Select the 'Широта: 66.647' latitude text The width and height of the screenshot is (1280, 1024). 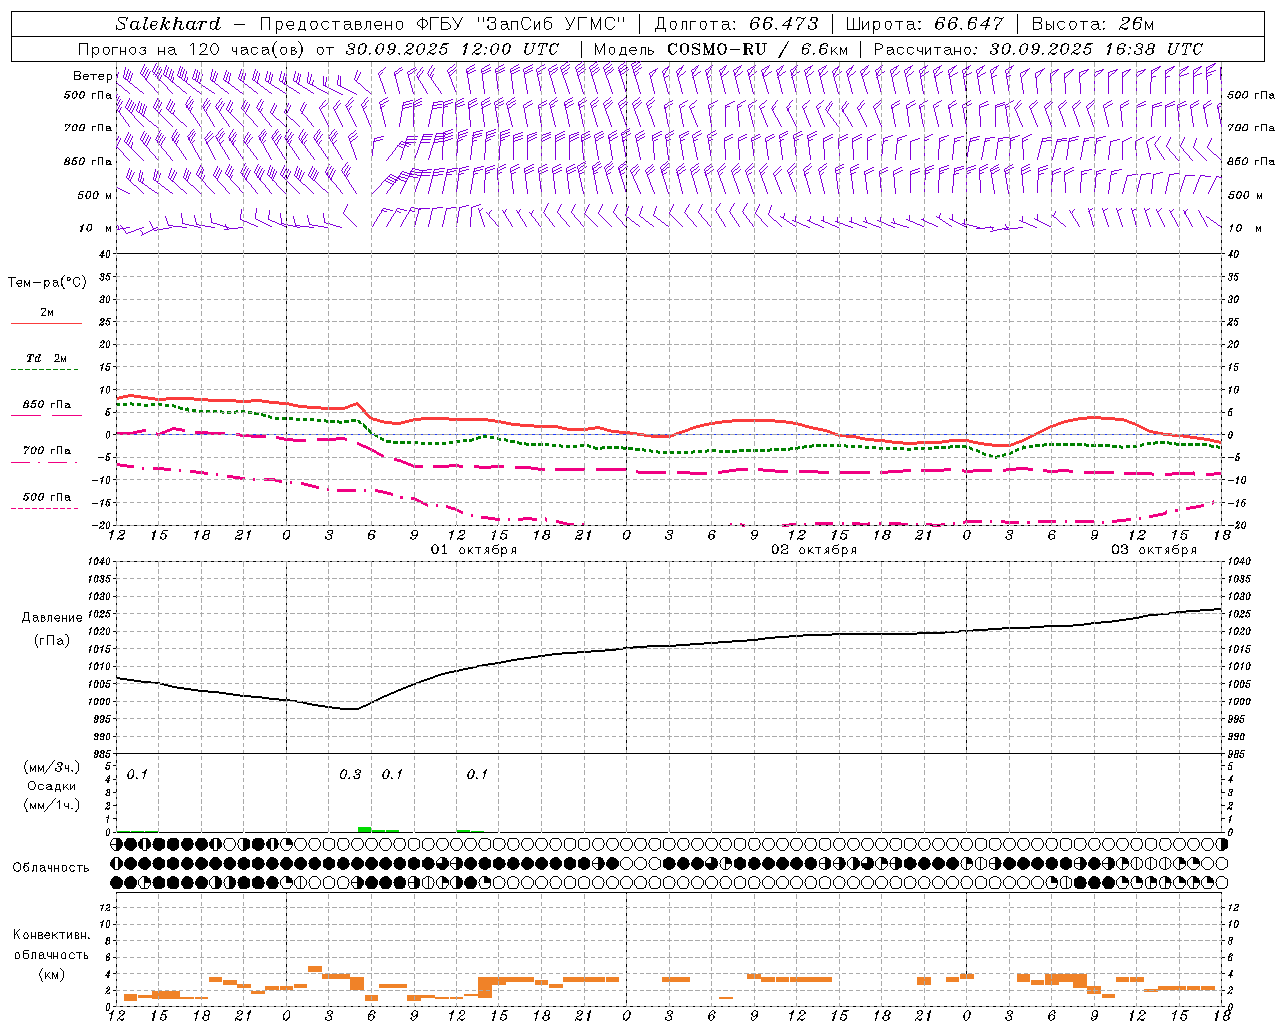pos(924,24)
